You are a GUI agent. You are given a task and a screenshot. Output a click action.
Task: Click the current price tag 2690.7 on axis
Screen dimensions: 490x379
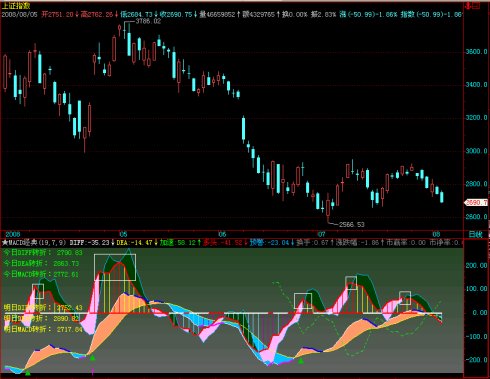(476, 202)
